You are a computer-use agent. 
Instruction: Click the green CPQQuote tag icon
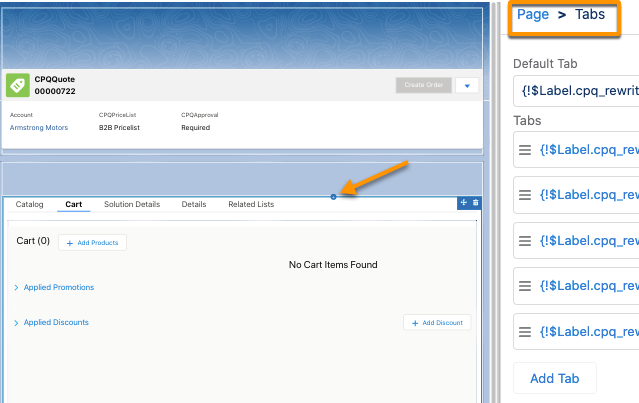(x=18, y=85)
